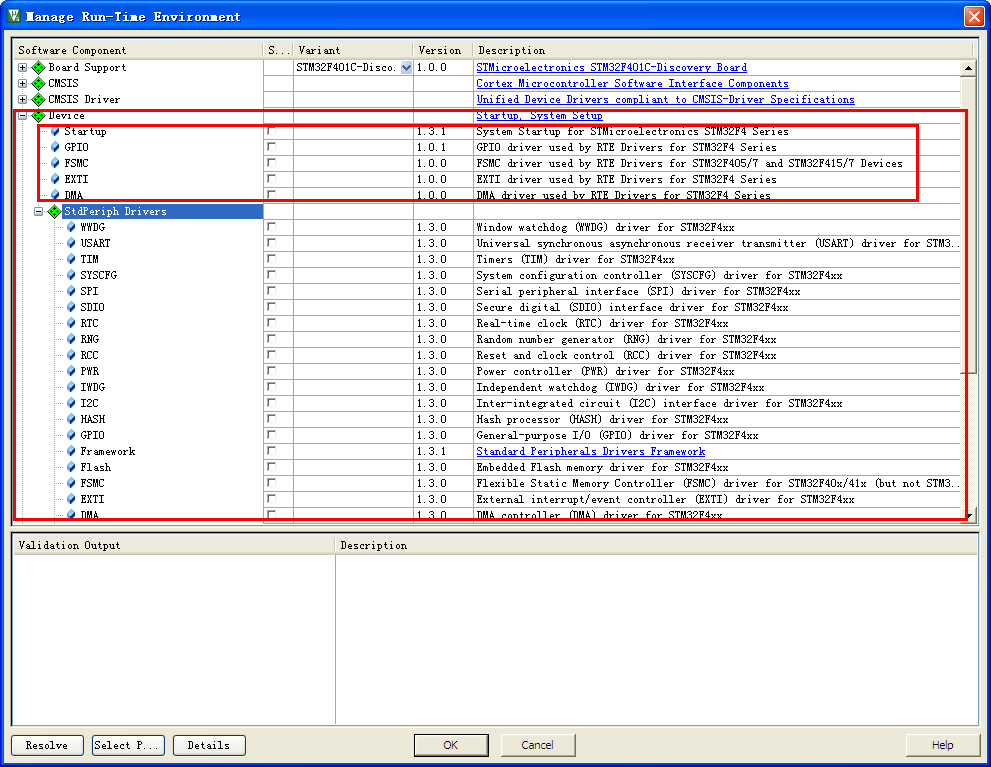Viewport: 991px width, 767px height.
Task: Click the blue icon beside RCC
Action: 71,355
